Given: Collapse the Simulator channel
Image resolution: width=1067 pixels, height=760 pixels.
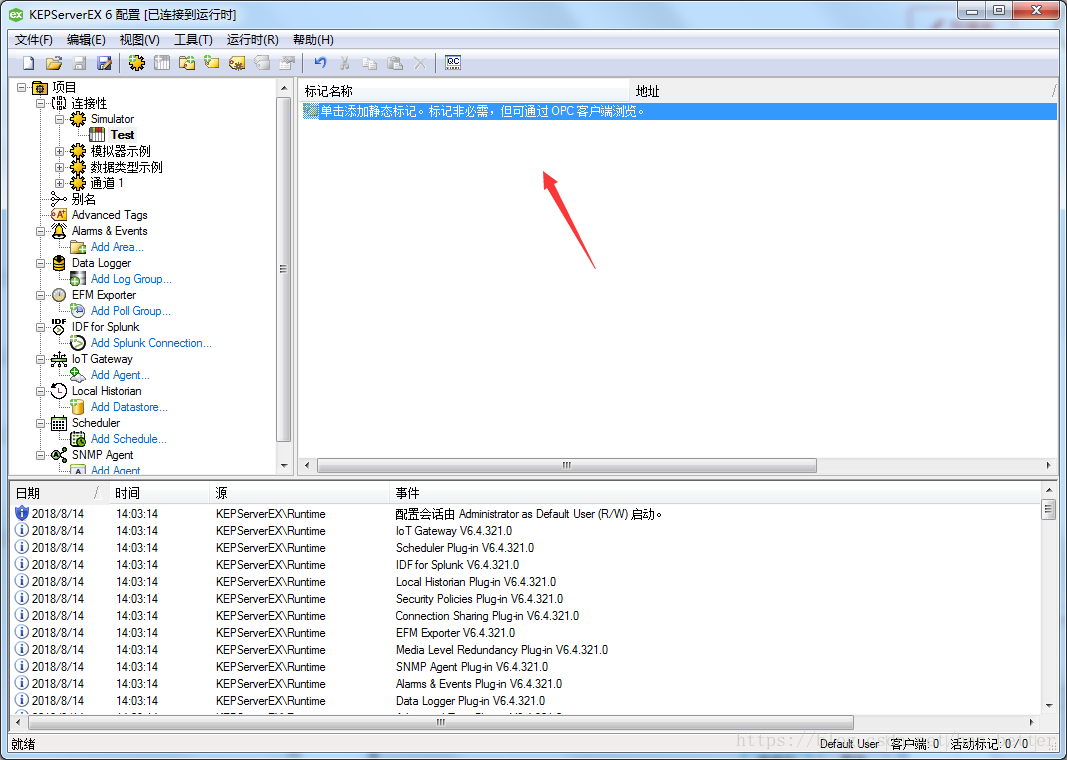Looking at the screenshot, I should coord(59,119).
